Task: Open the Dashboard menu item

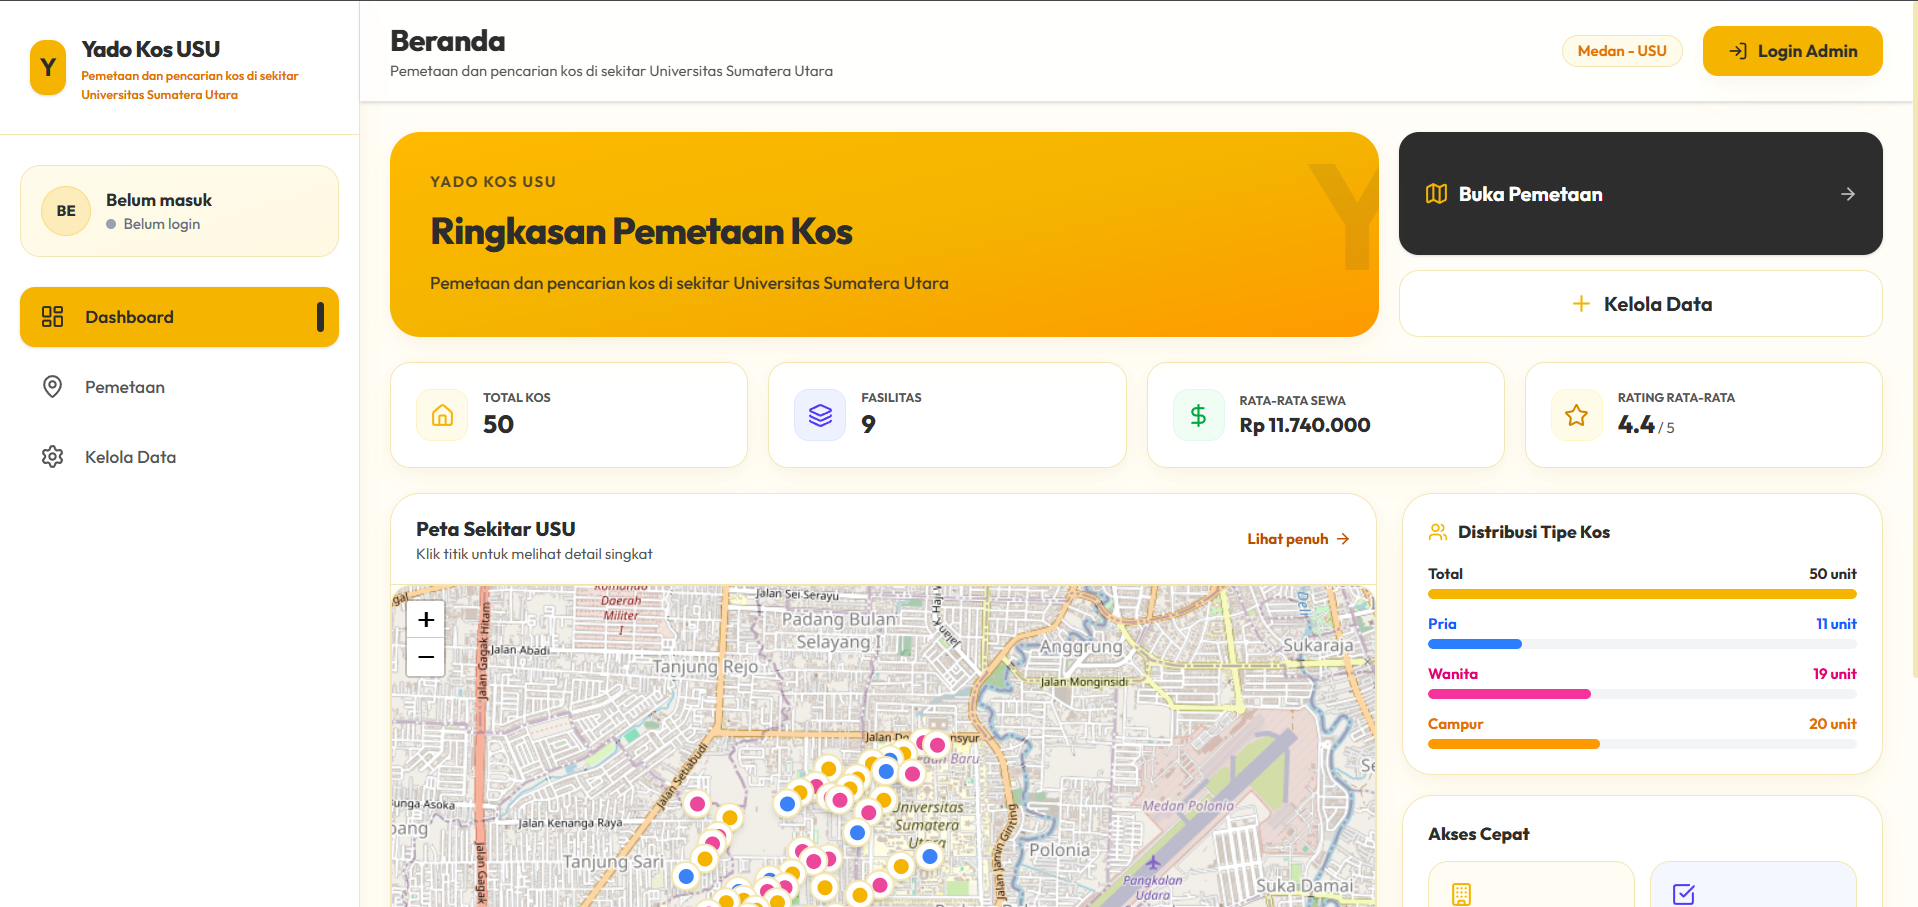Action: pos(179,317)
